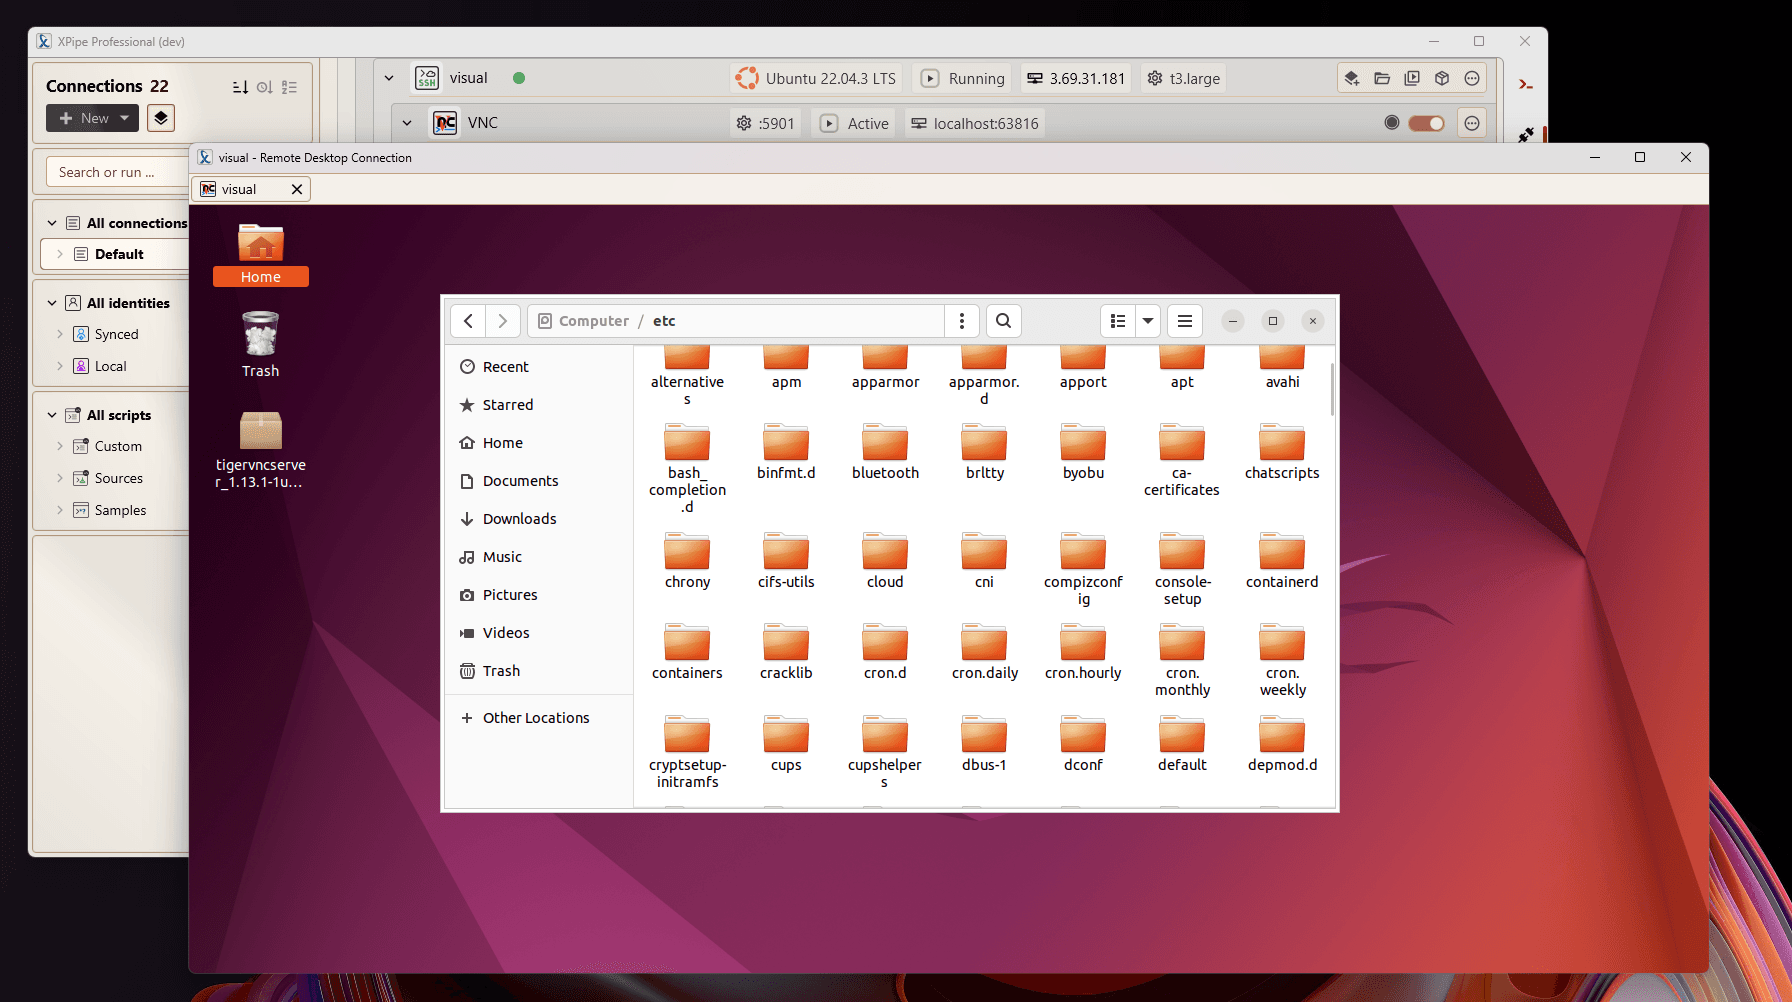Click the back navigation arrow in Files

pyautogui.click(x=468, y=321)
